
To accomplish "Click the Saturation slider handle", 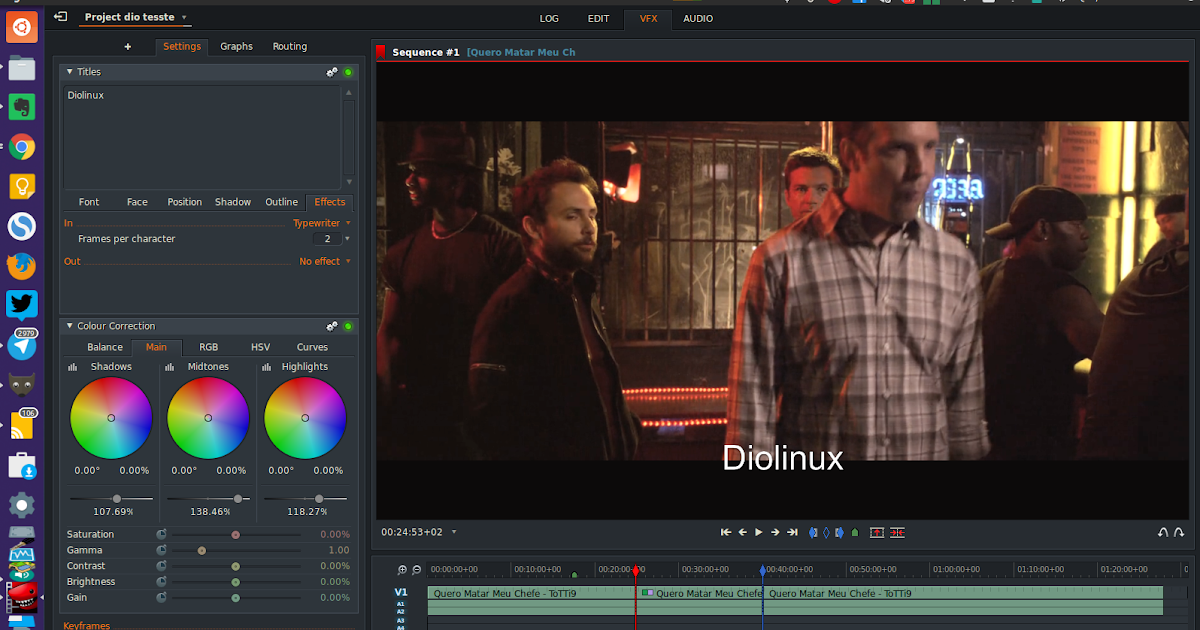I will (236, 535).
